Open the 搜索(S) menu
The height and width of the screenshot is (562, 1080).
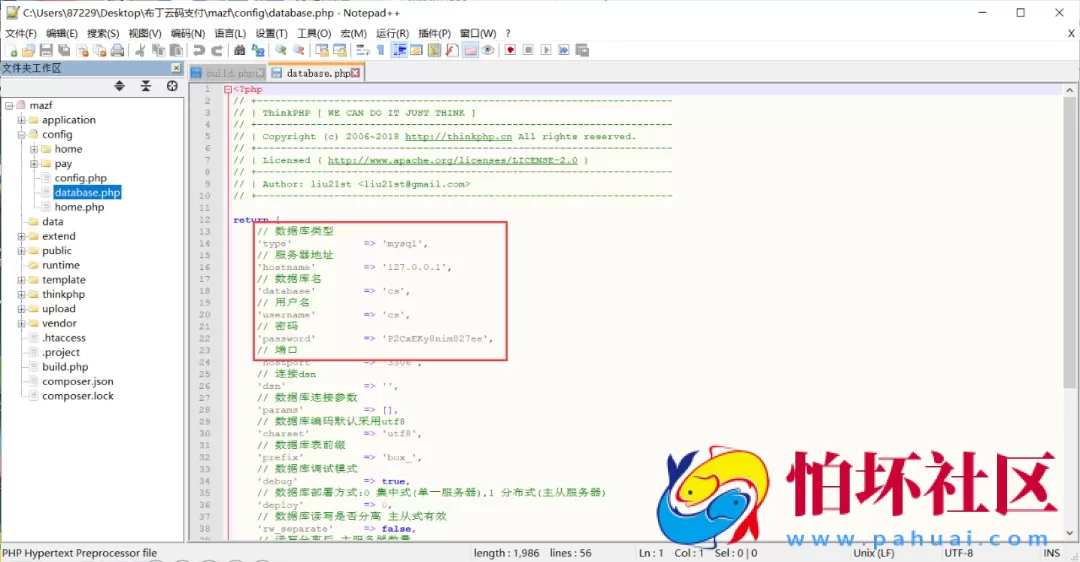tap(103, 33)
